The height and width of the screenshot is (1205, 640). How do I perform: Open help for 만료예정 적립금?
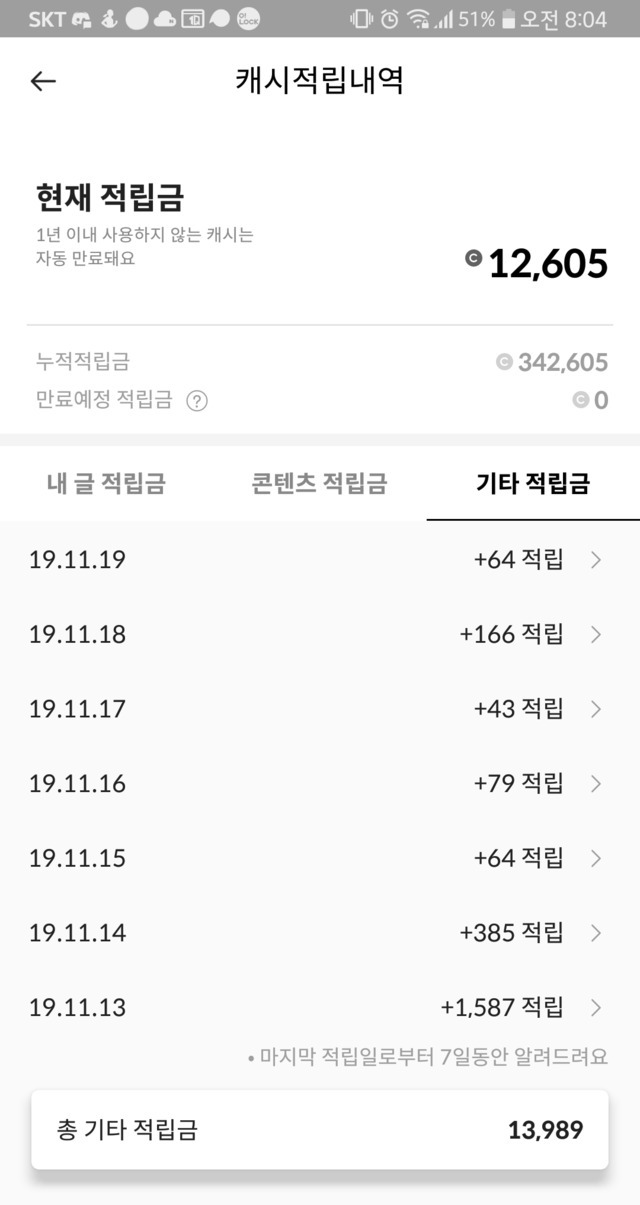(197, 401)
